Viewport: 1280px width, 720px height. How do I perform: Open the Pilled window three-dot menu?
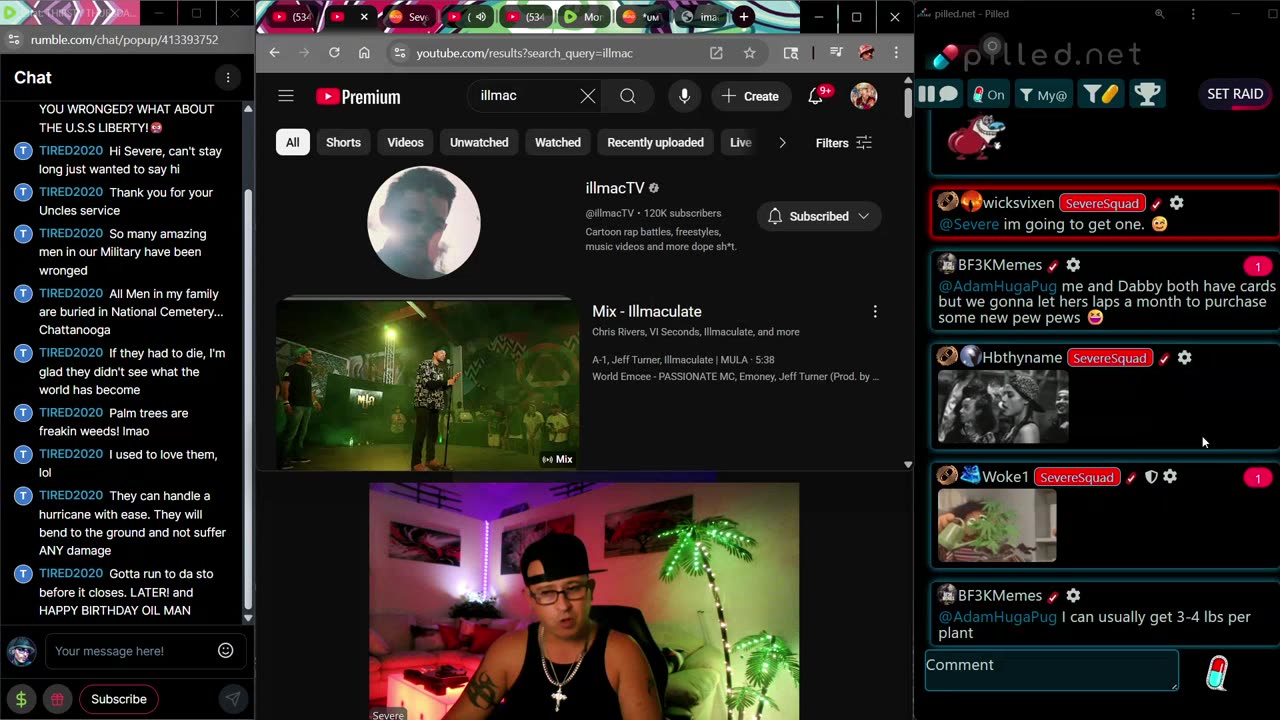pyautogui.click(x=1193, y=14)
